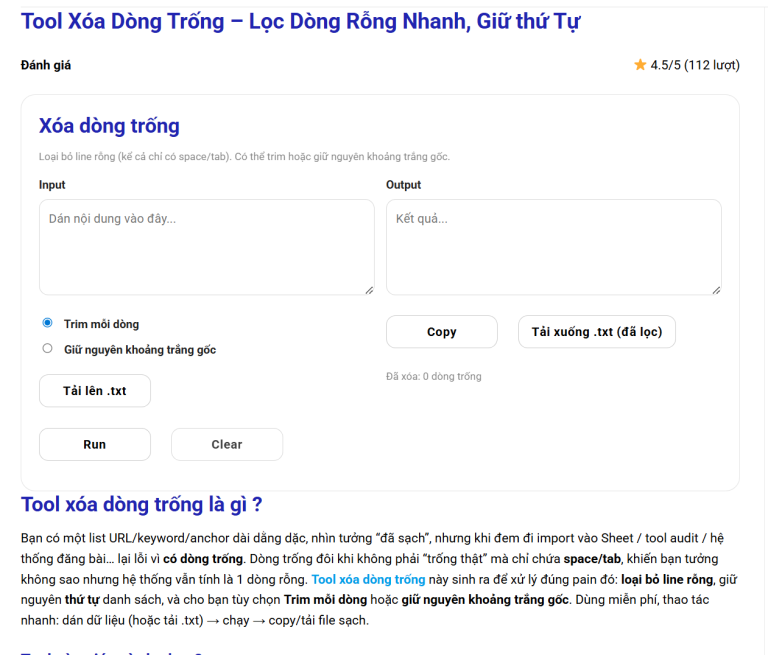Click the 'Giữ nguyên khoảng trắng gốc' option label

(140, 350)
